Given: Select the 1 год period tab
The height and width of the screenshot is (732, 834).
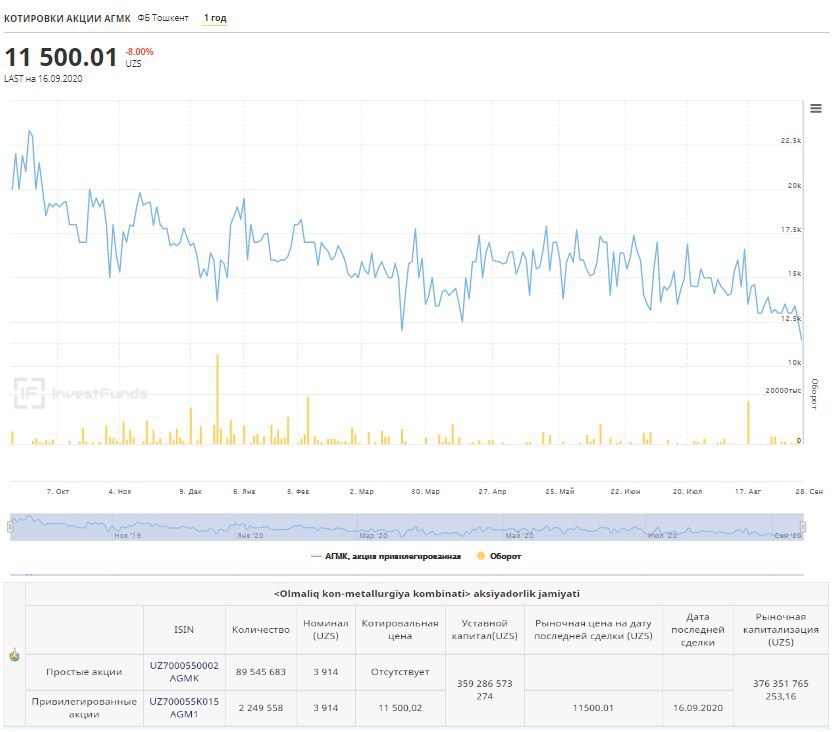Looking at the screenshot, I should pyautogui.click(x=215, y=18).
